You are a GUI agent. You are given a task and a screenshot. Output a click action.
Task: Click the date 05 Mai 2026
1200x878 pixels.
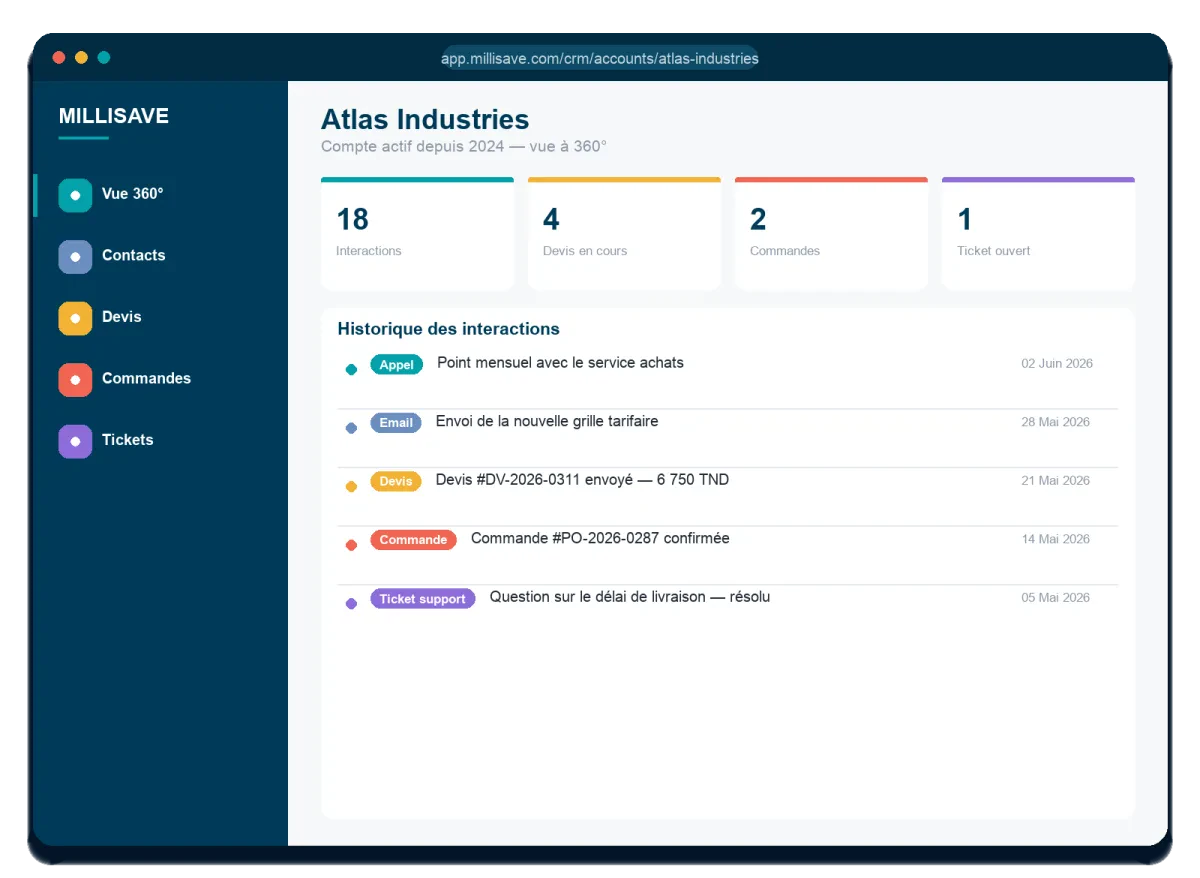point(1056,598)
